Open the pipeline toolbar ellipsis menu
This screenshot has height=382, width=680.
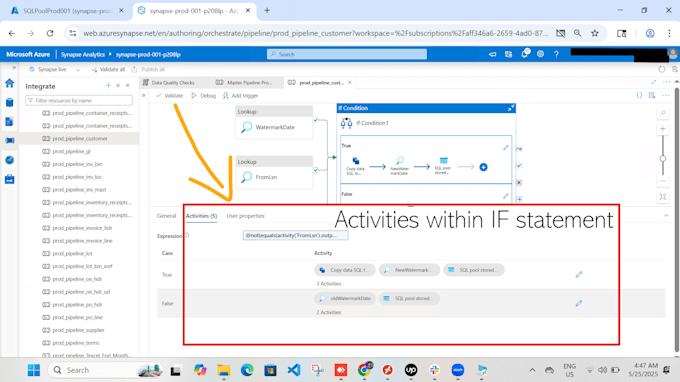coord(666,95)
